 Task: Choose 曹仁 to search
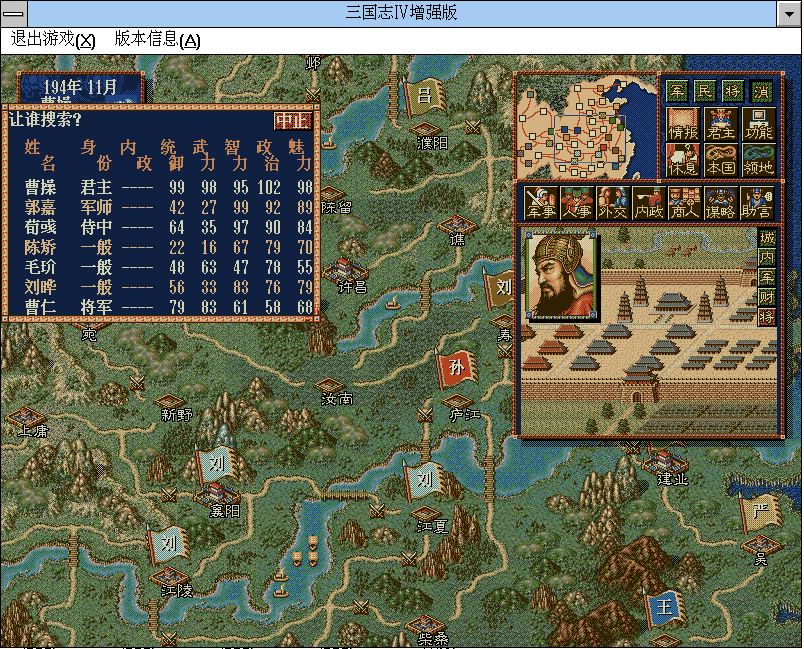[169, 307]
